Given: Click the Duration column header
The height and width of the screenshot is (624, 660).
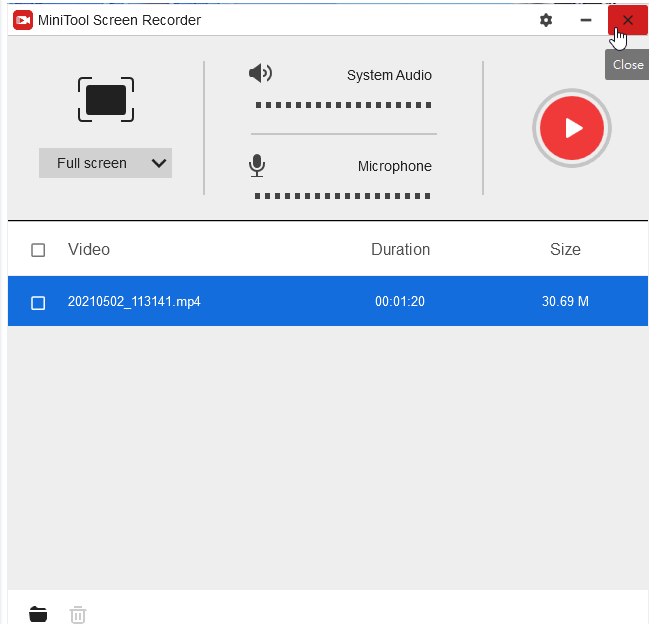Looking at the screenshot, I should click(400, 250).
